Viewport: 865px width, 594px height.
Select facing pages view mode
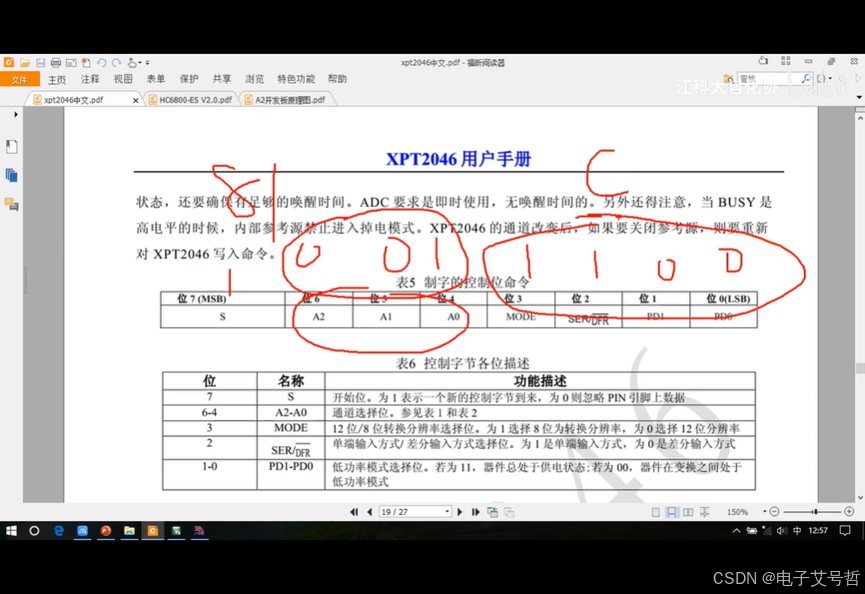tap(688, 512)
